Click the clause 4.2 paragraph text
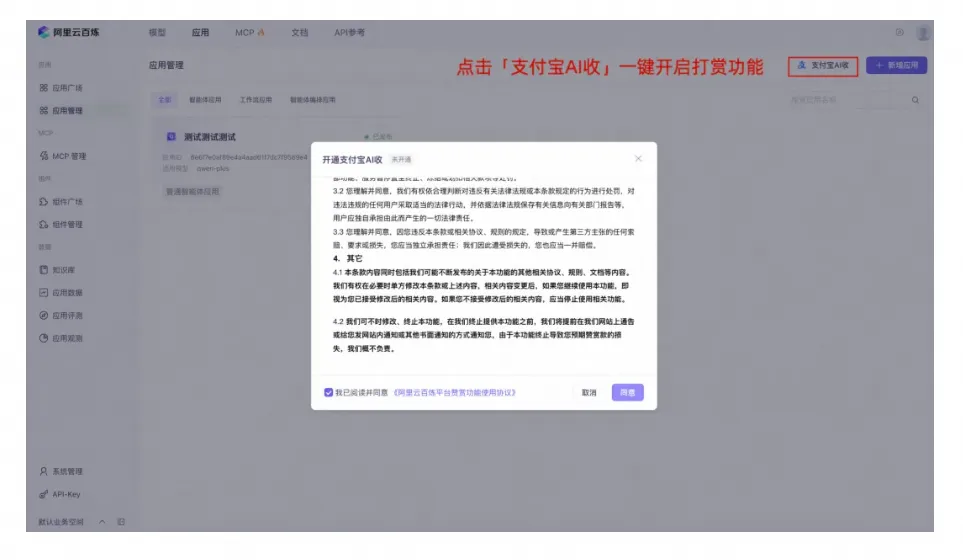963x560 pixels. 484,335
